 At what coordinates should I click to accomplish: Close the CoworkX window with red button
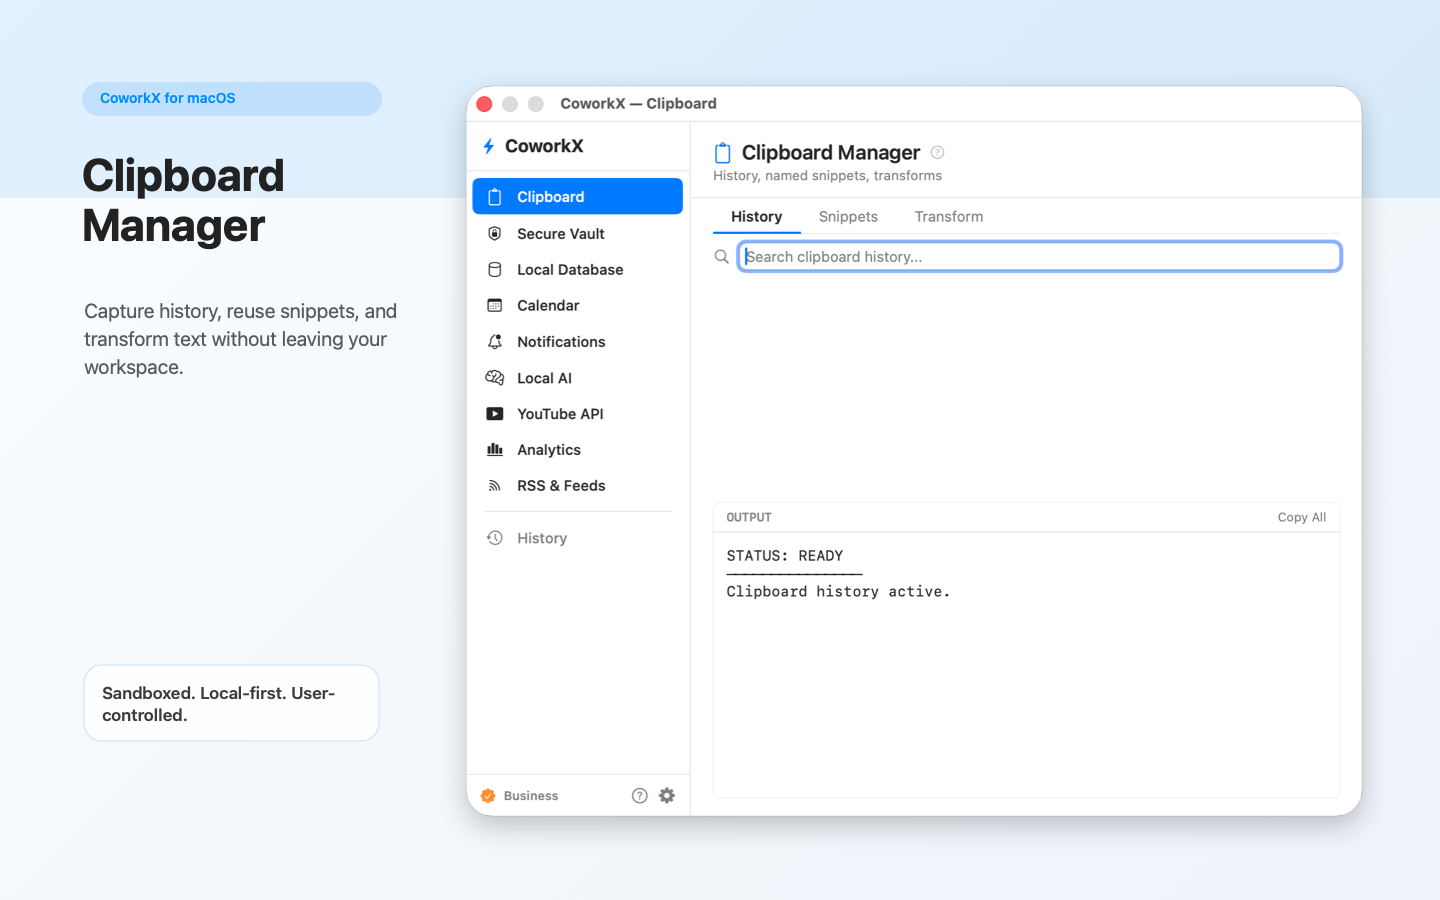pos(485,104)
